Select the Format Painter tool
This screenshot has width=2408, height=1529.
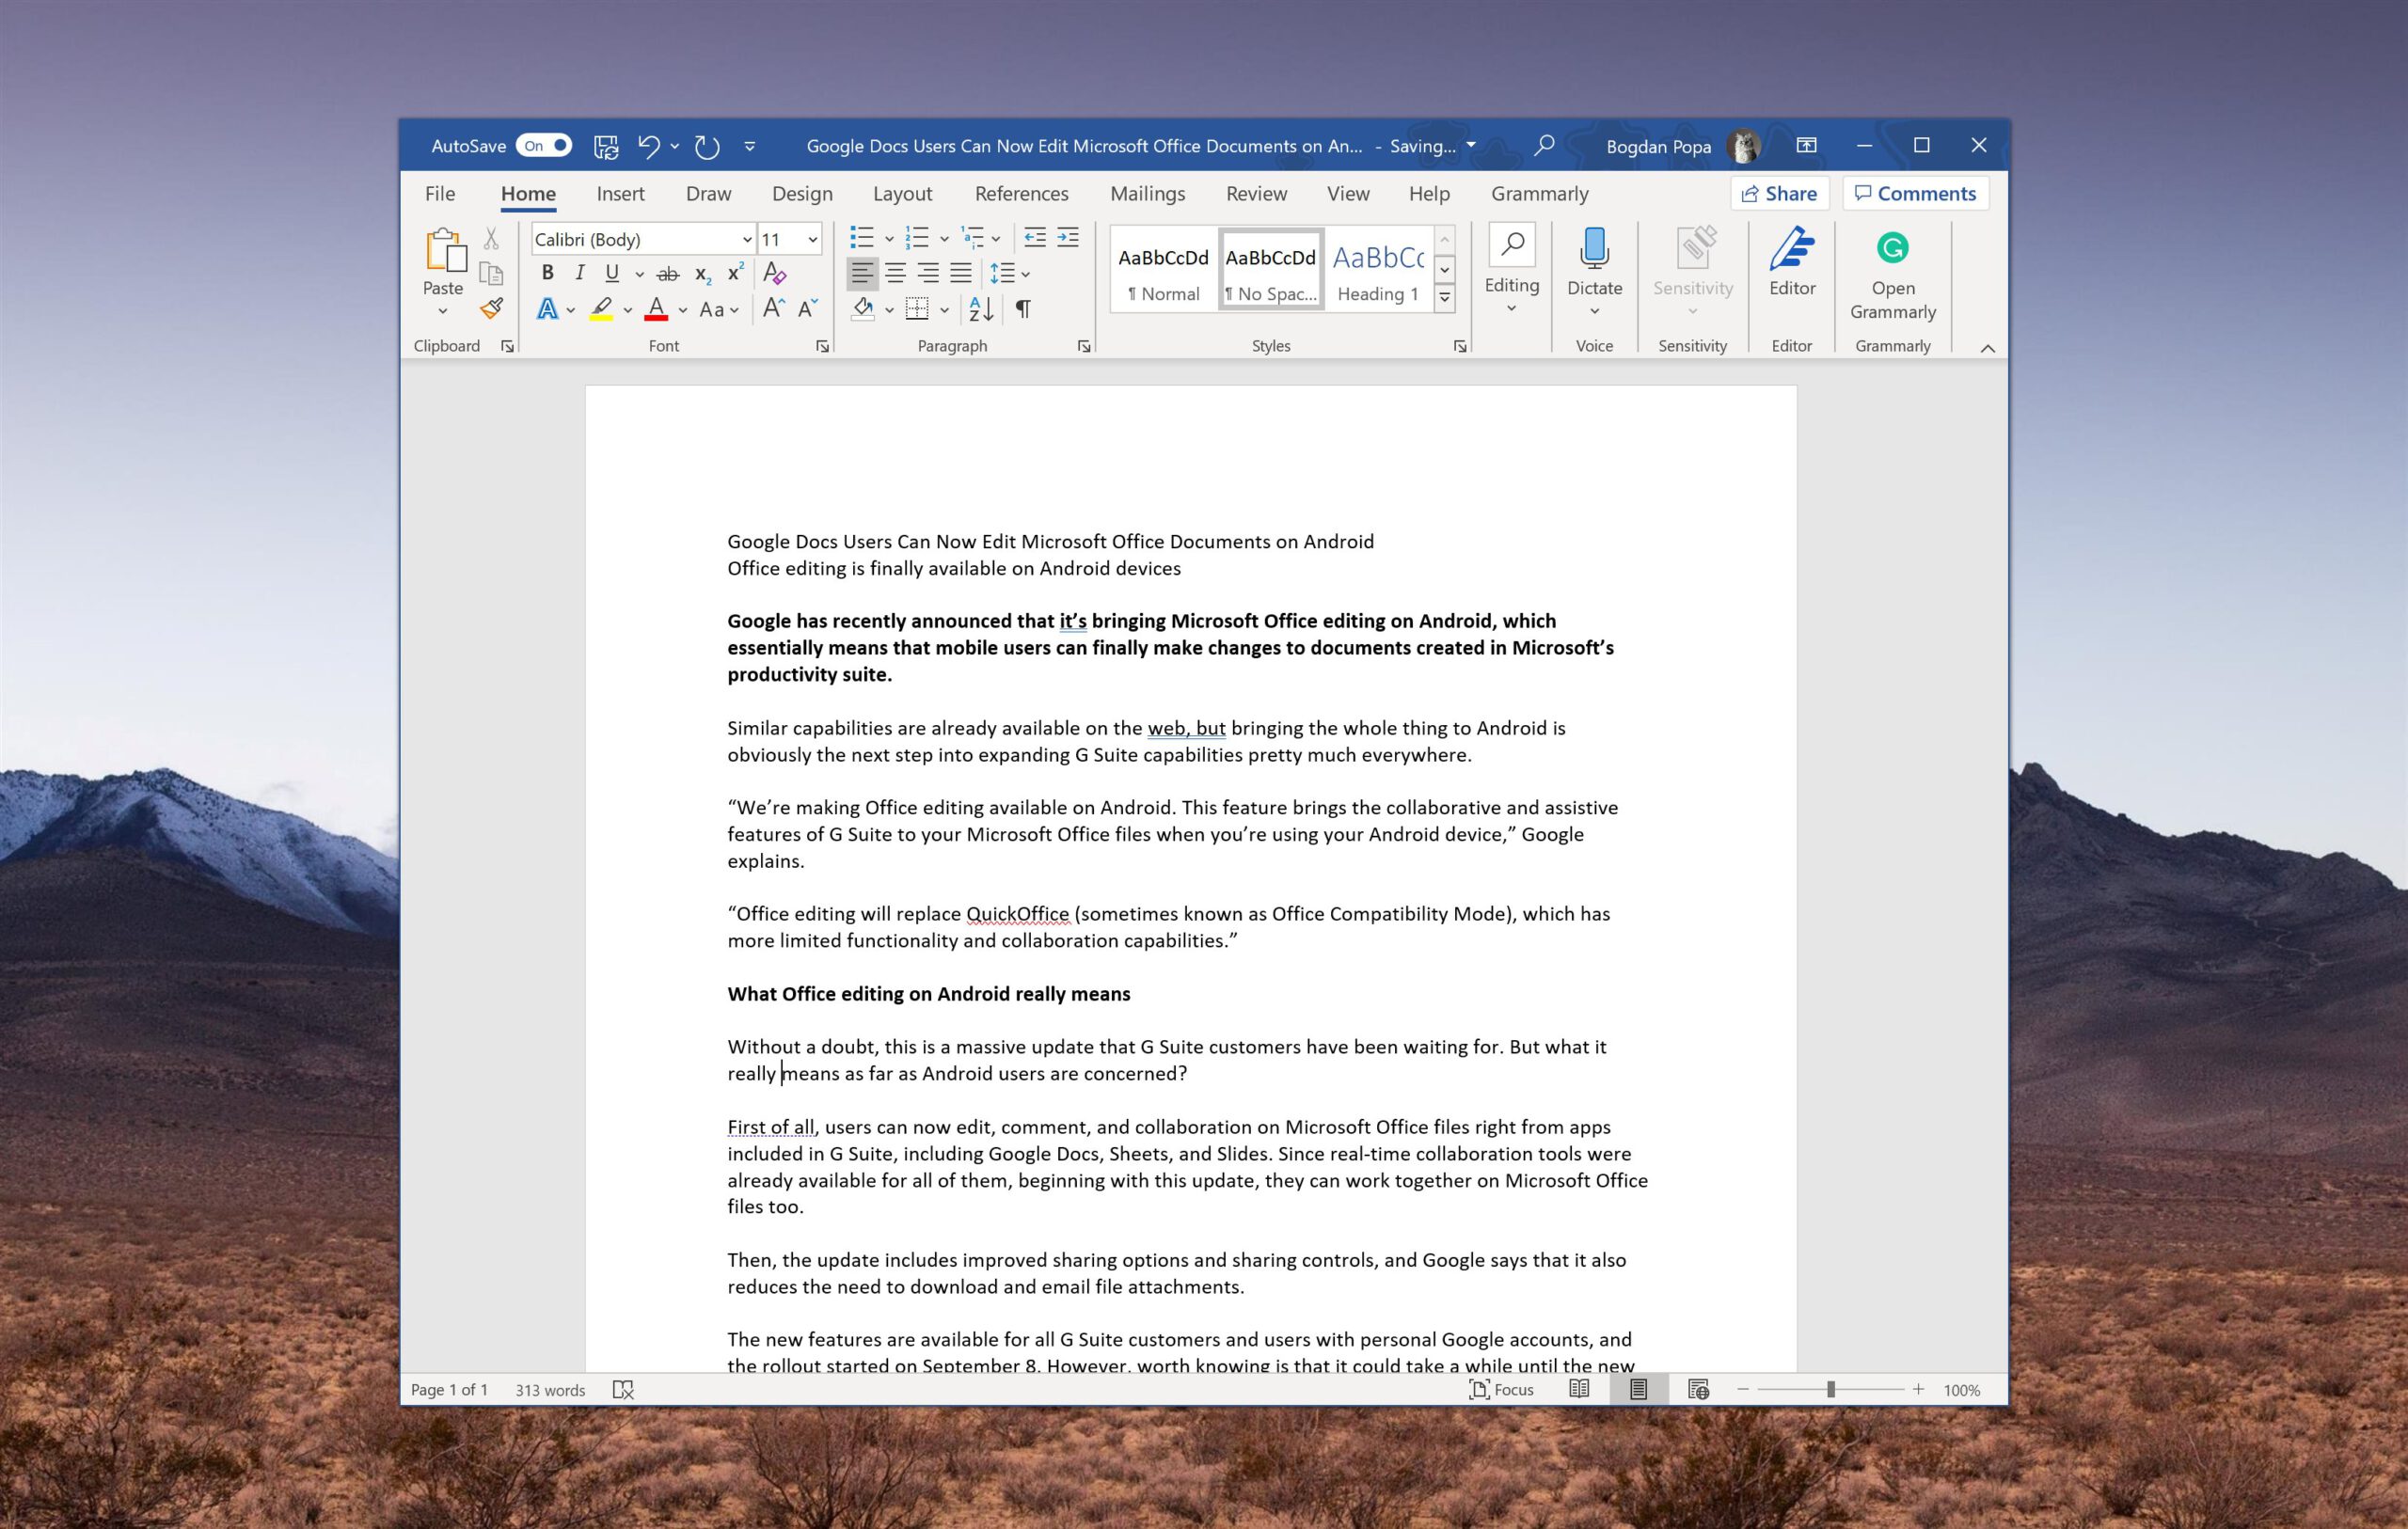click(x=491, y=308)
